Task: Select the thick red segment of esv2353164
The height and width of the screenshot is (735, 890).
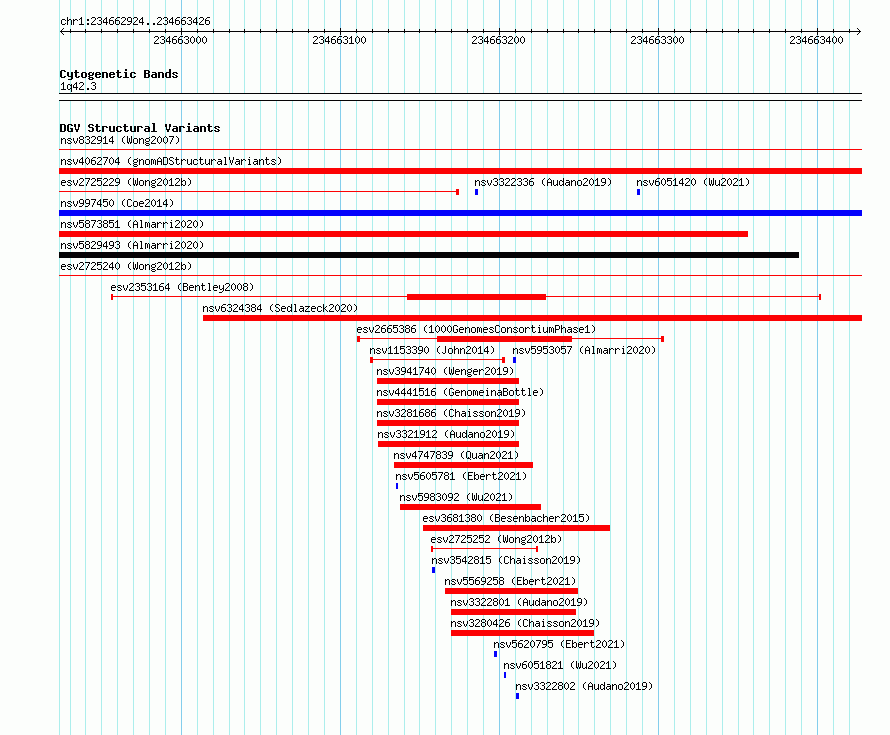Action: pyautogui.click(x=476, y=297)
